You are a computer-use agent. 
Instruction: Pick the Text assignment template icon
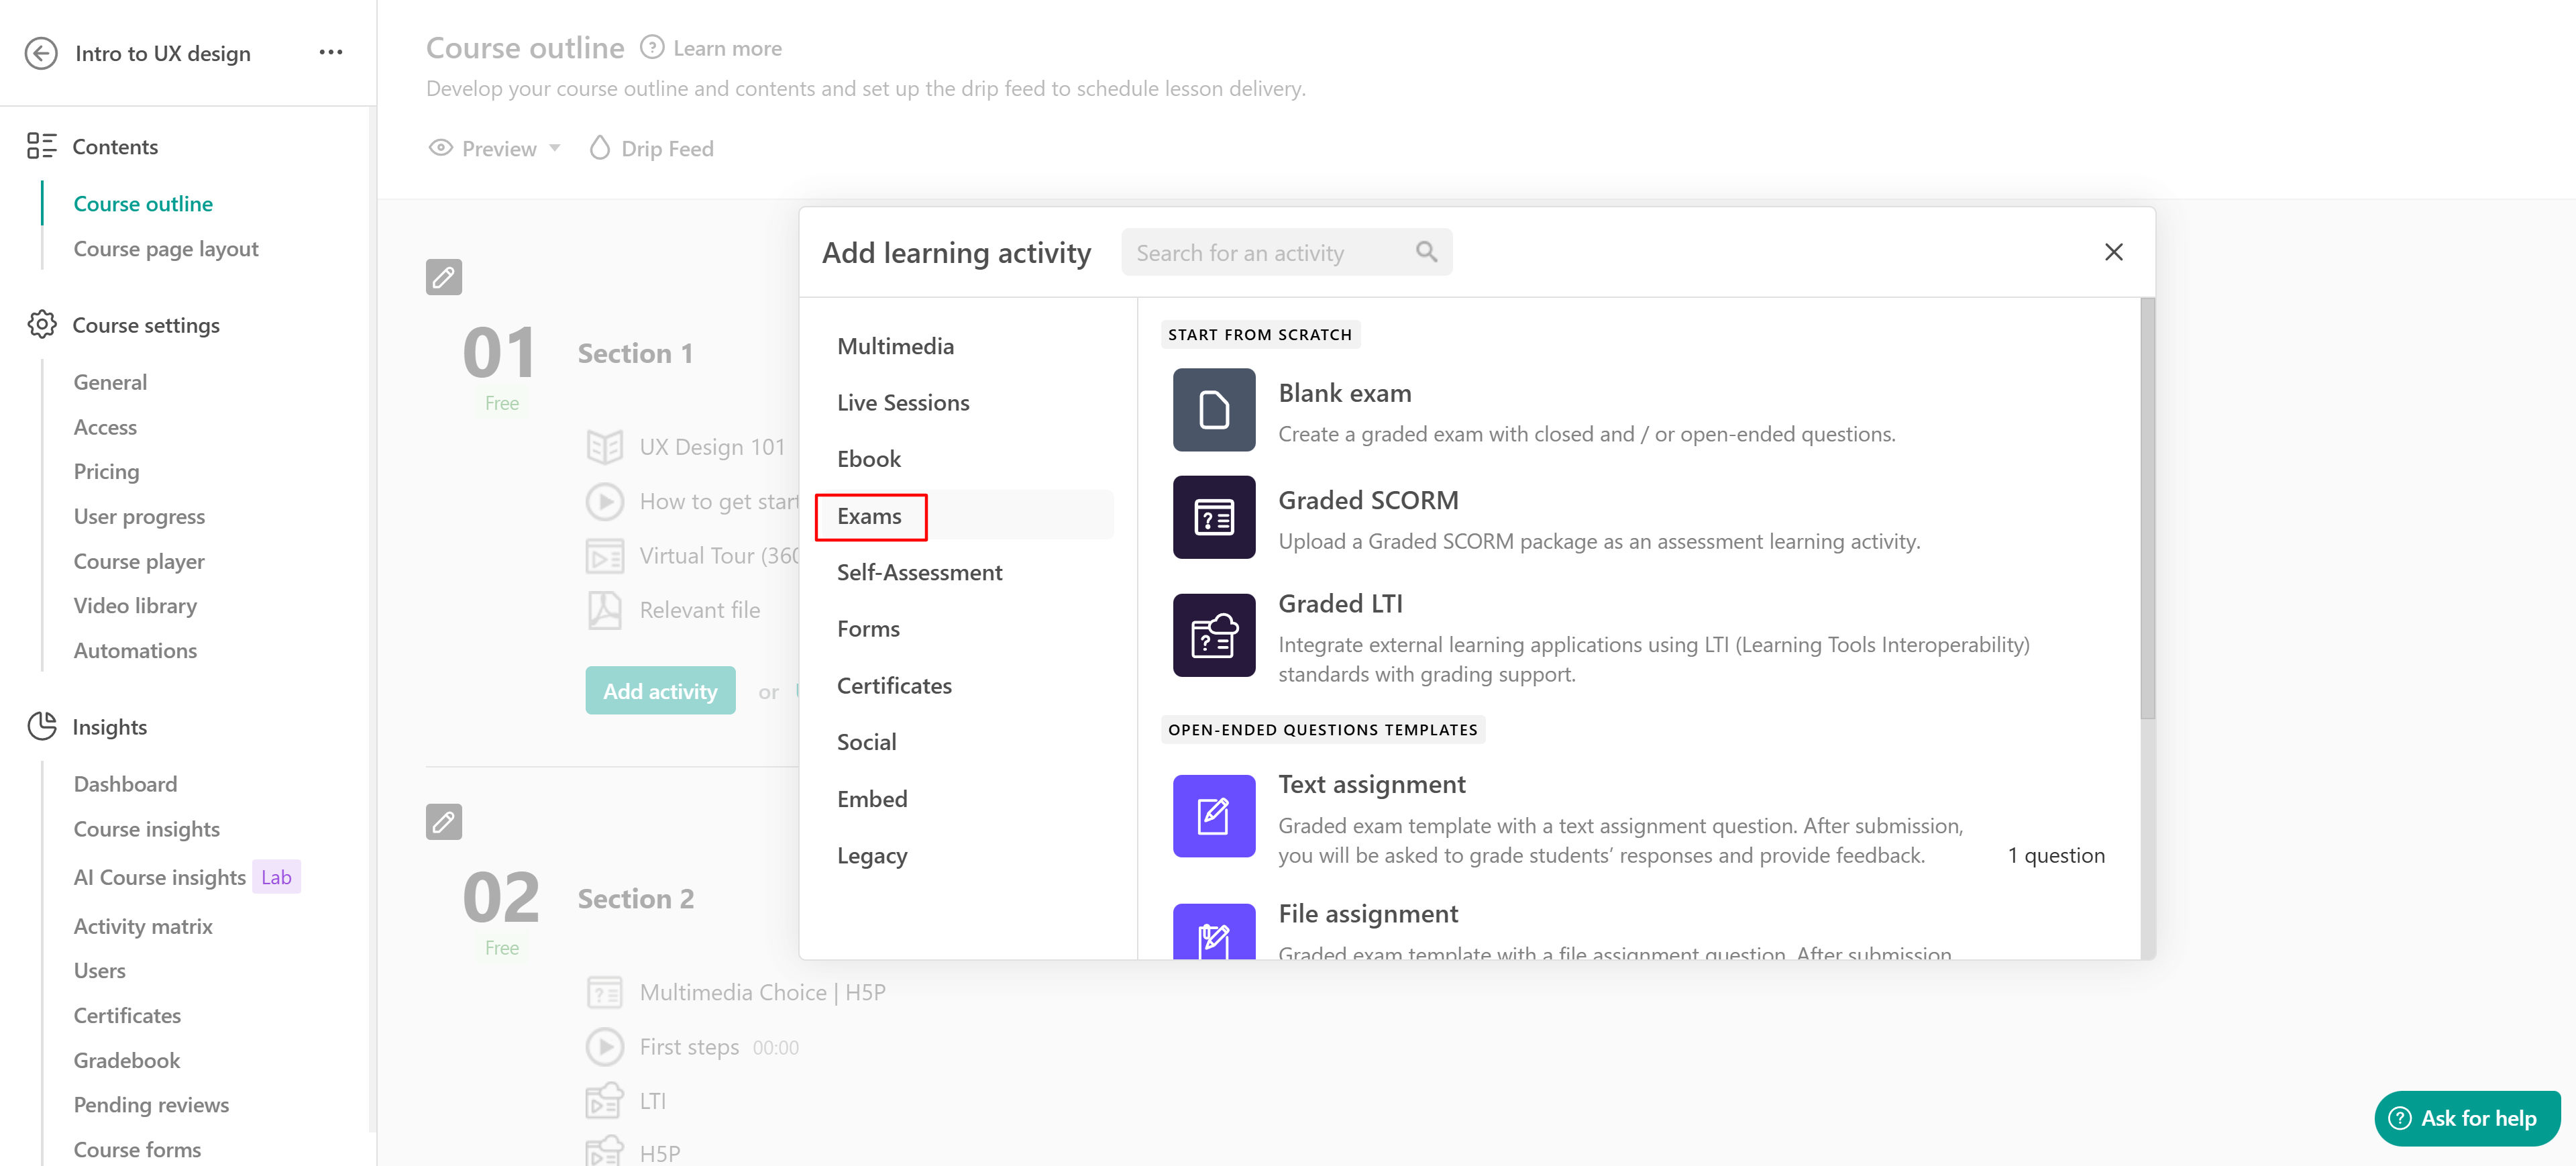coord(1213,816)
